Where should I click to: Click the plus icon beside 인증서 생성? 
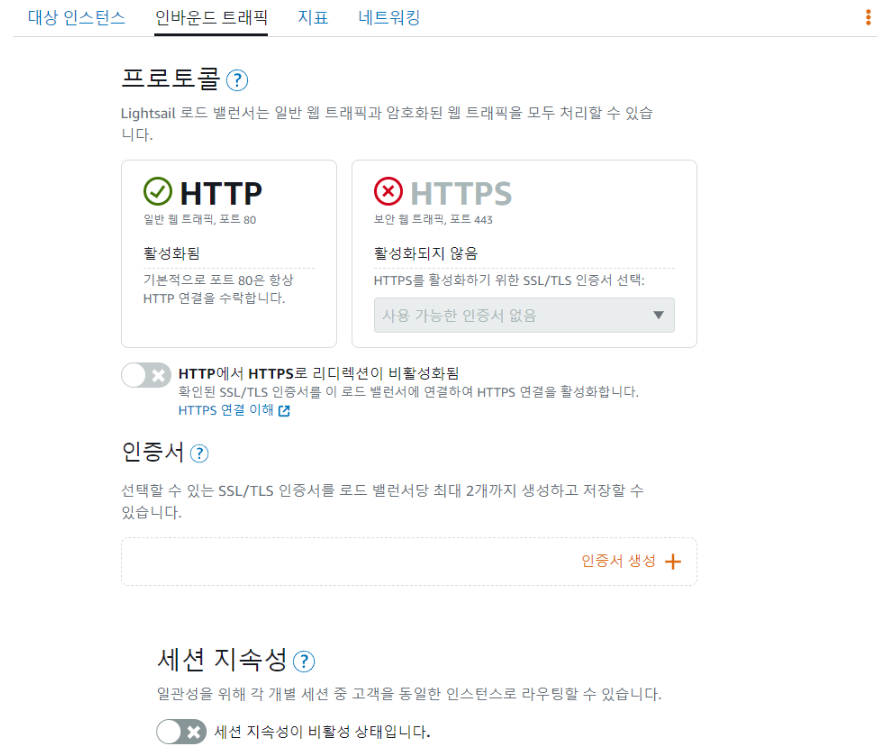673,562
